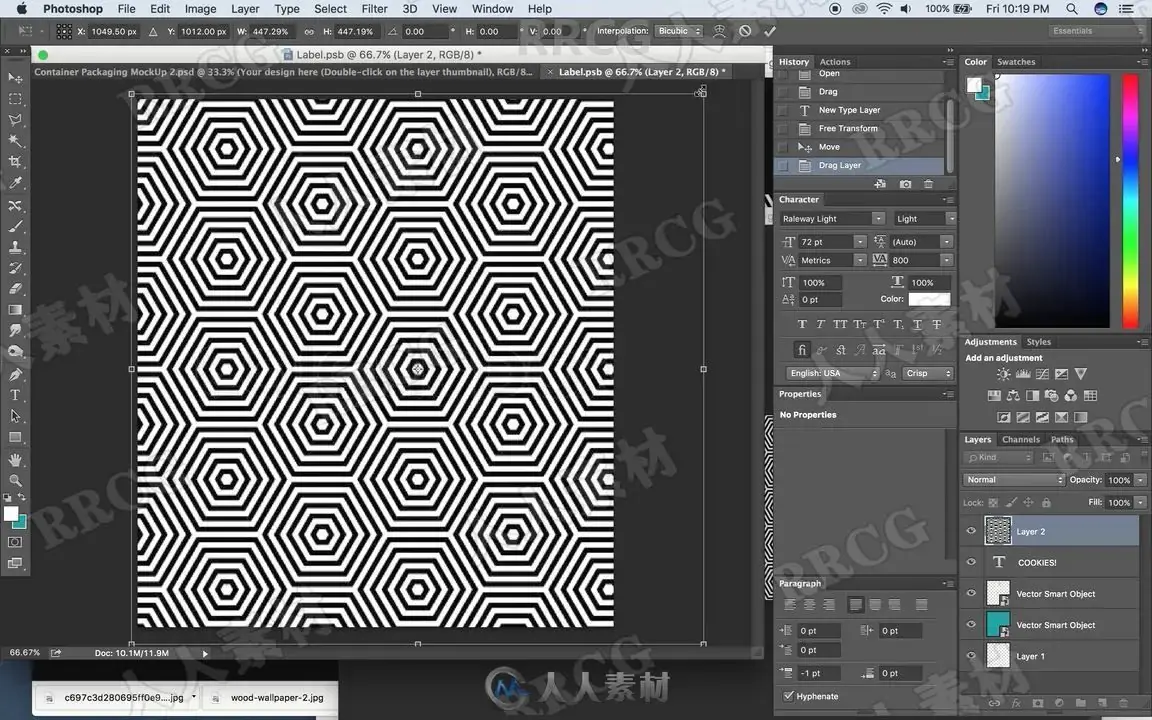Screen dimensions: 1152x720
Task: Open the Filter menu
Action: (x=374, y=9)
